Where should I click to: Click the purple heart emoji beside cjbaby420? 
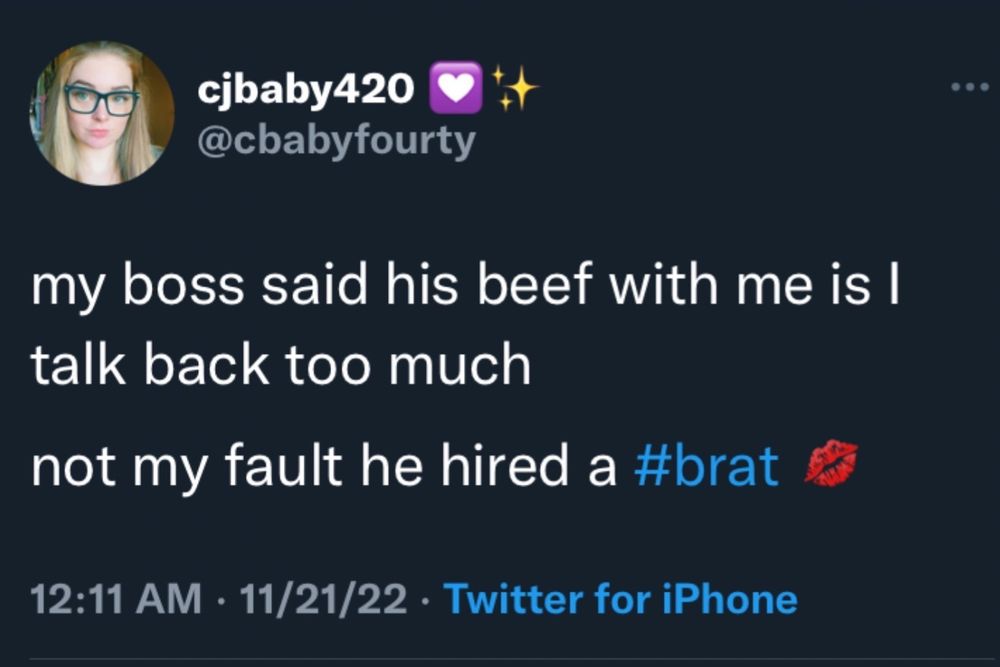pyautogui.click(x=456, y=88)
